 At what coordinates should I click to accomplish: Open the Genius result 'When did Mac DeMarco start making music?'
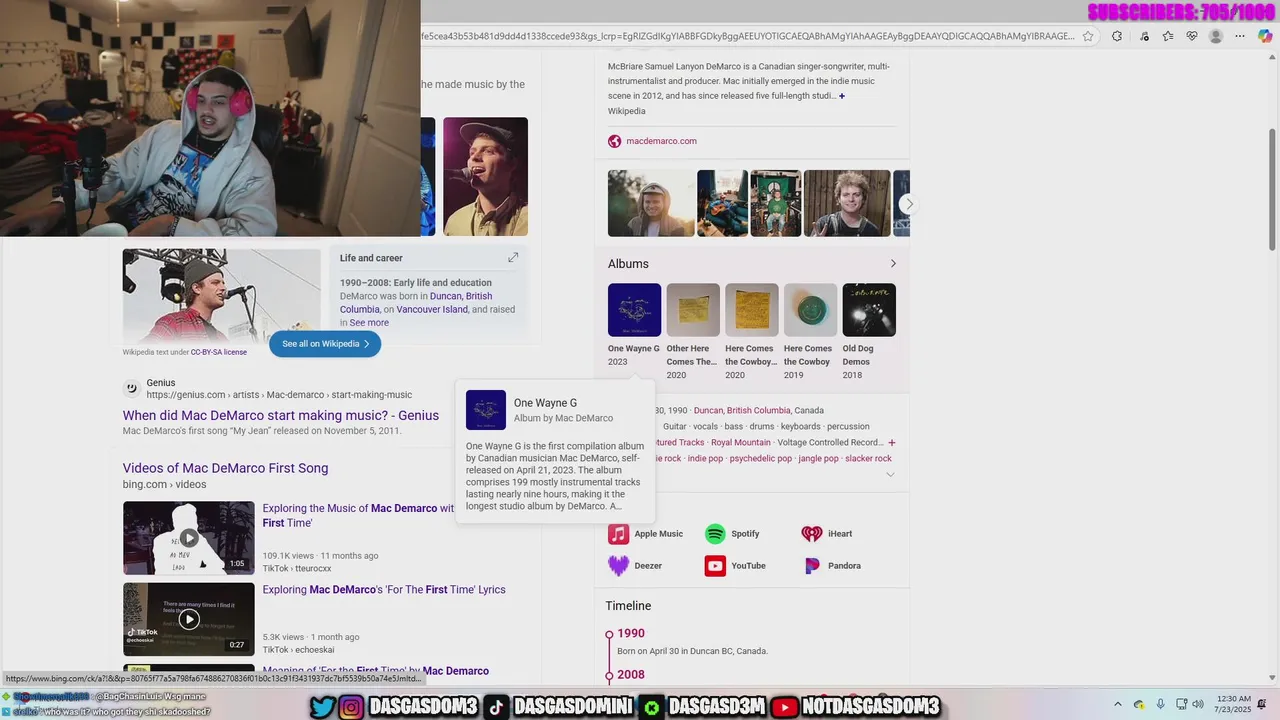point(281,415)
